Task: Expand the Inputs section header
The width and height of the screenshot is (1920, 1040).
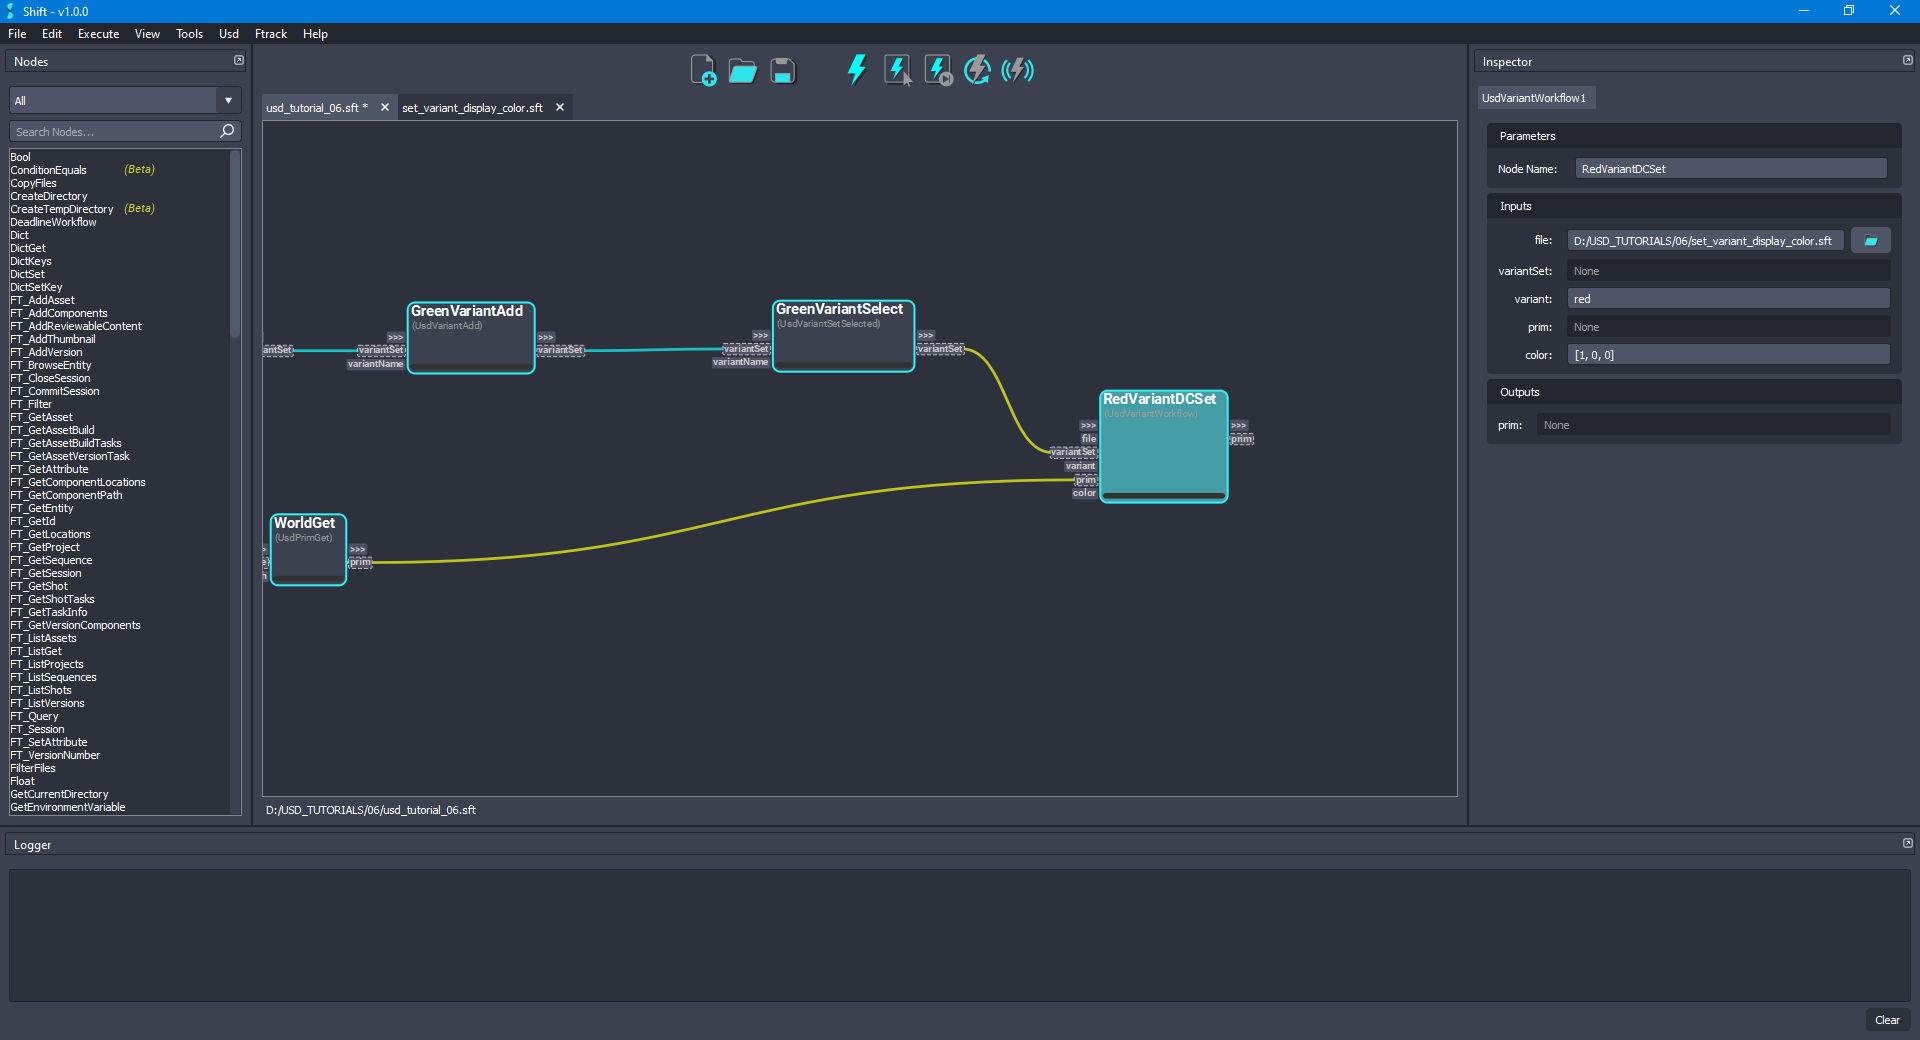Action: 1516,206
